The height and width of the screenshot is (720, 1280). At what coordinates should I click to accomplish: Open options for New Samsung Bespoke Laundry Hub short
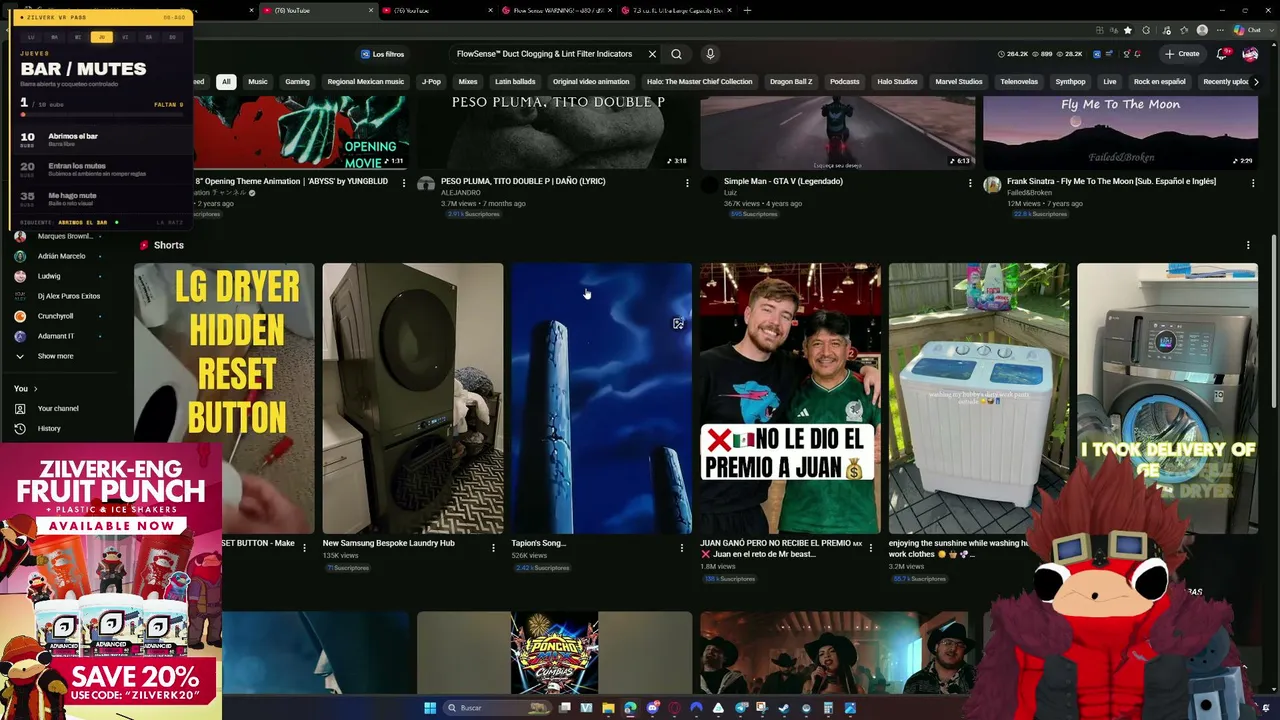pyautogui.click(x=493, y=547)
